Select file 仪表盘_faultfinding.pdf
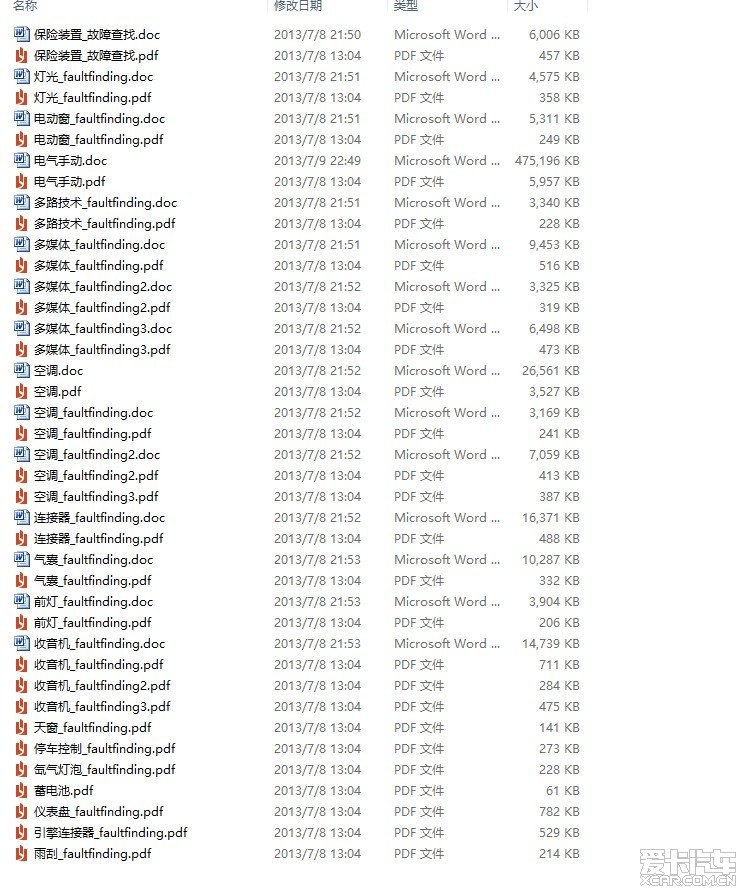The height and width of the screenshot is (891, 741). pos(98,811)
